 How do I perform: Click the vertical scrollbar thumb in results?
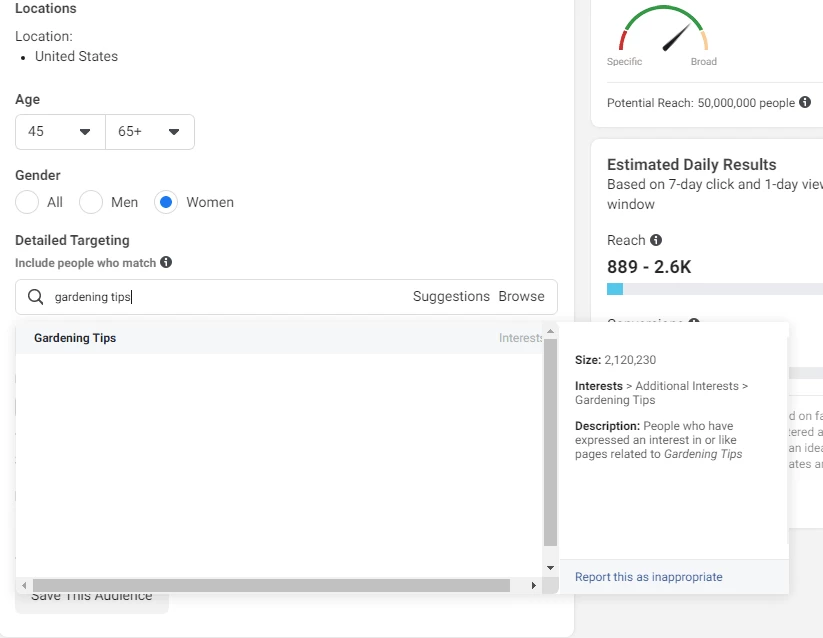(x=550, y=440)
